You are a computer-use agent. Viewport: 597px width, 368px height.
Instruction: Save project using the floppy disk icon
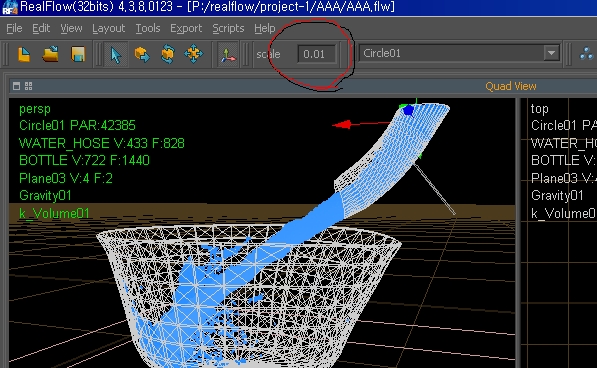click(78, 54)
